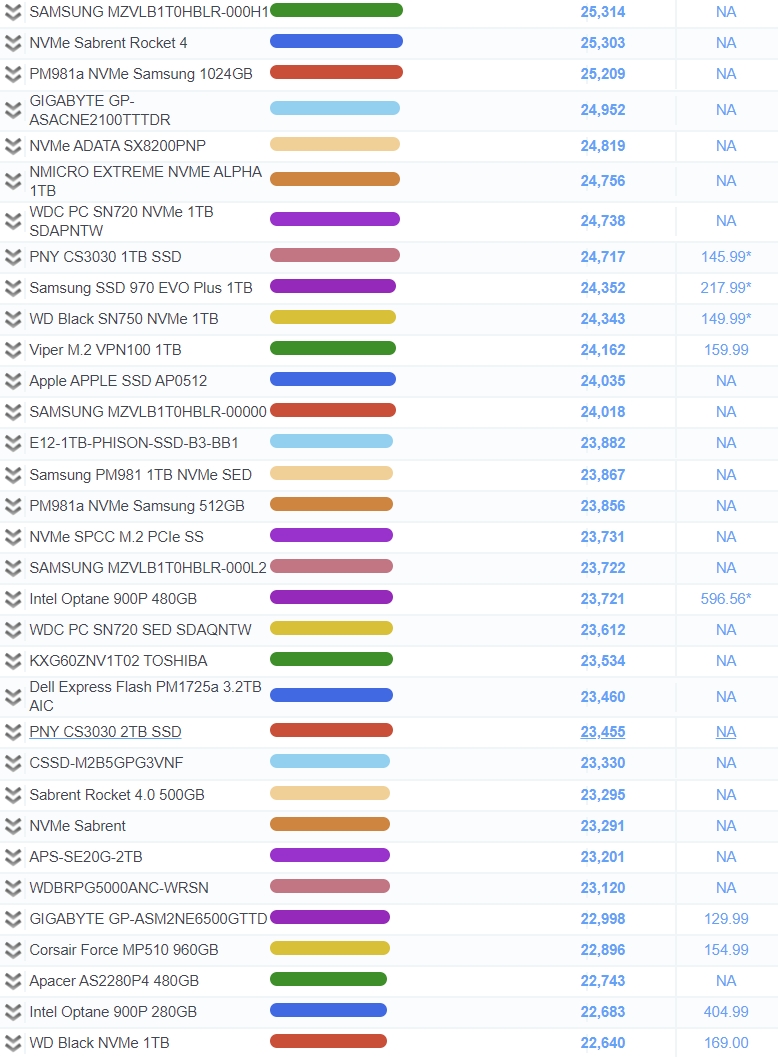This screenshot has height=1057, width=778.
Task: Click score 23,455 for PNY CS3030 2TB
Action: point(603,732)
